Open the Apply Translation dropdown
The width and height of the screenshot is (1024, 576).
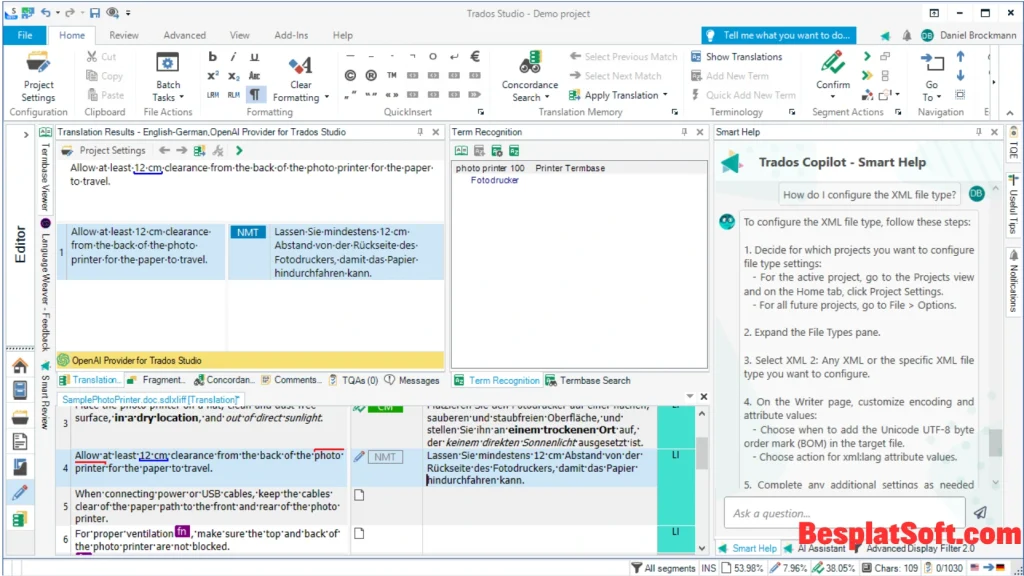coord(665,95)
